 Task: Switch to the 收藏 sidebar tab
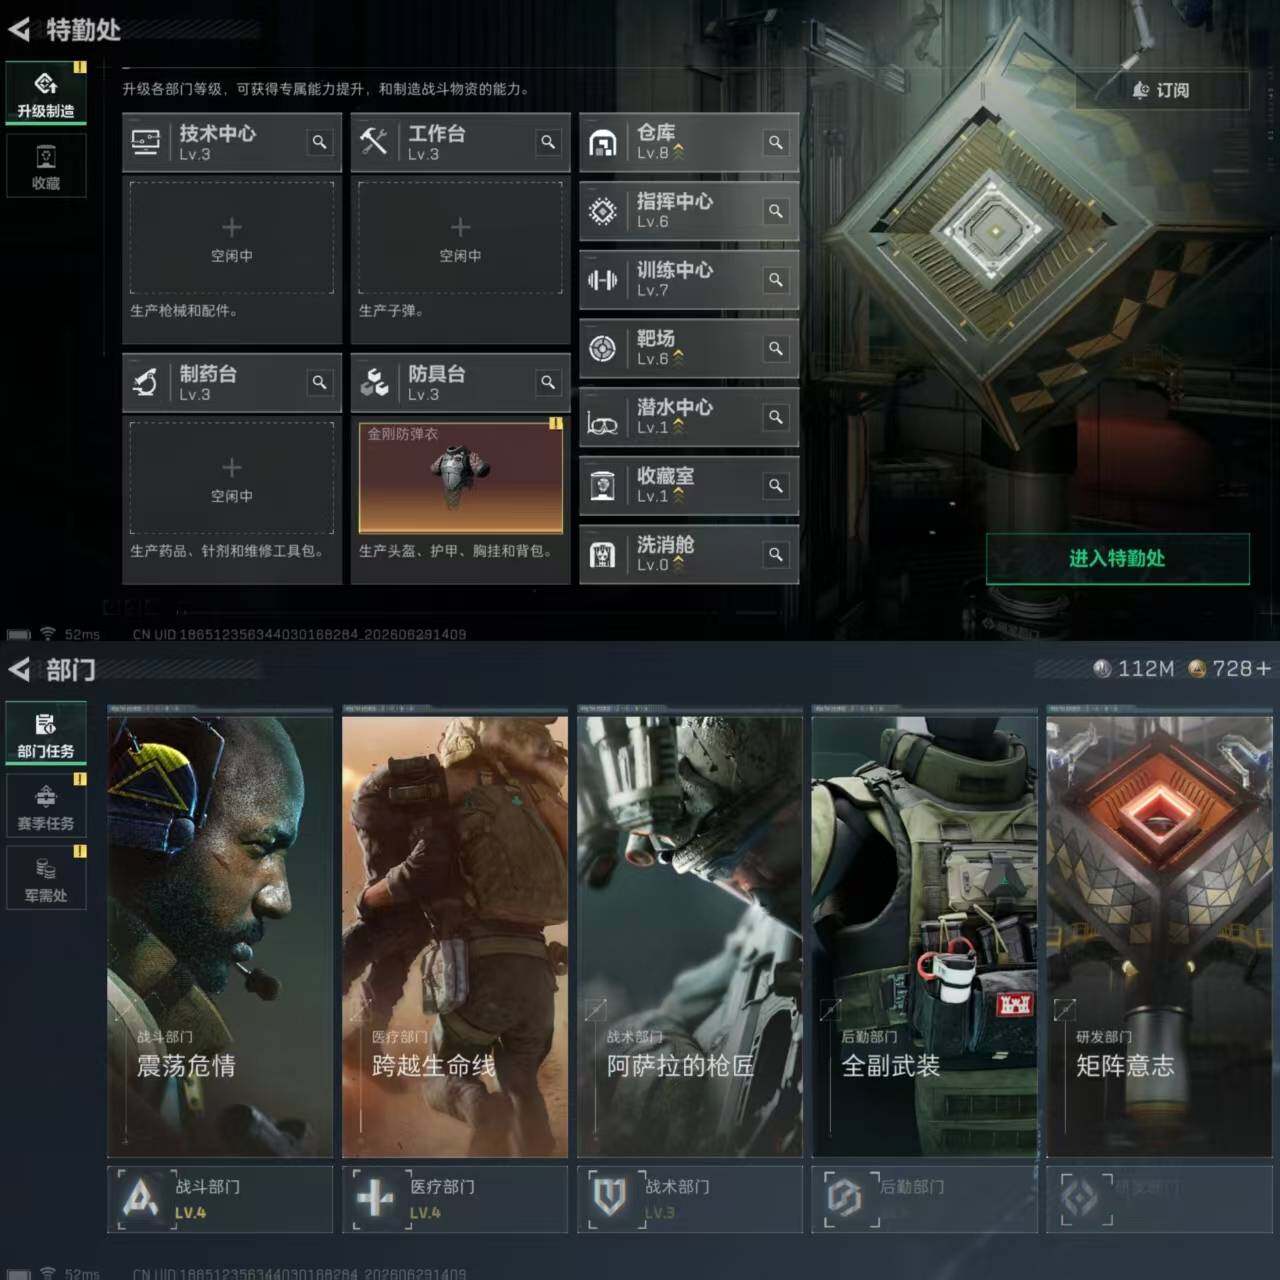pos(46,166)
